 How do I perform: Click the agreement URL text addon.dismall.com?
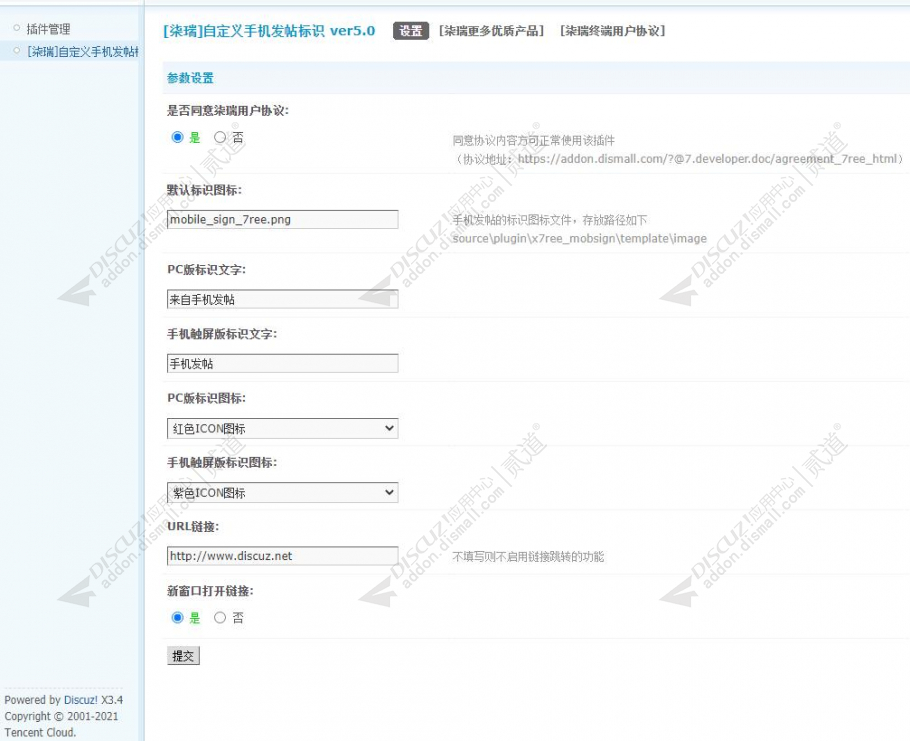(x=707, y=159)
